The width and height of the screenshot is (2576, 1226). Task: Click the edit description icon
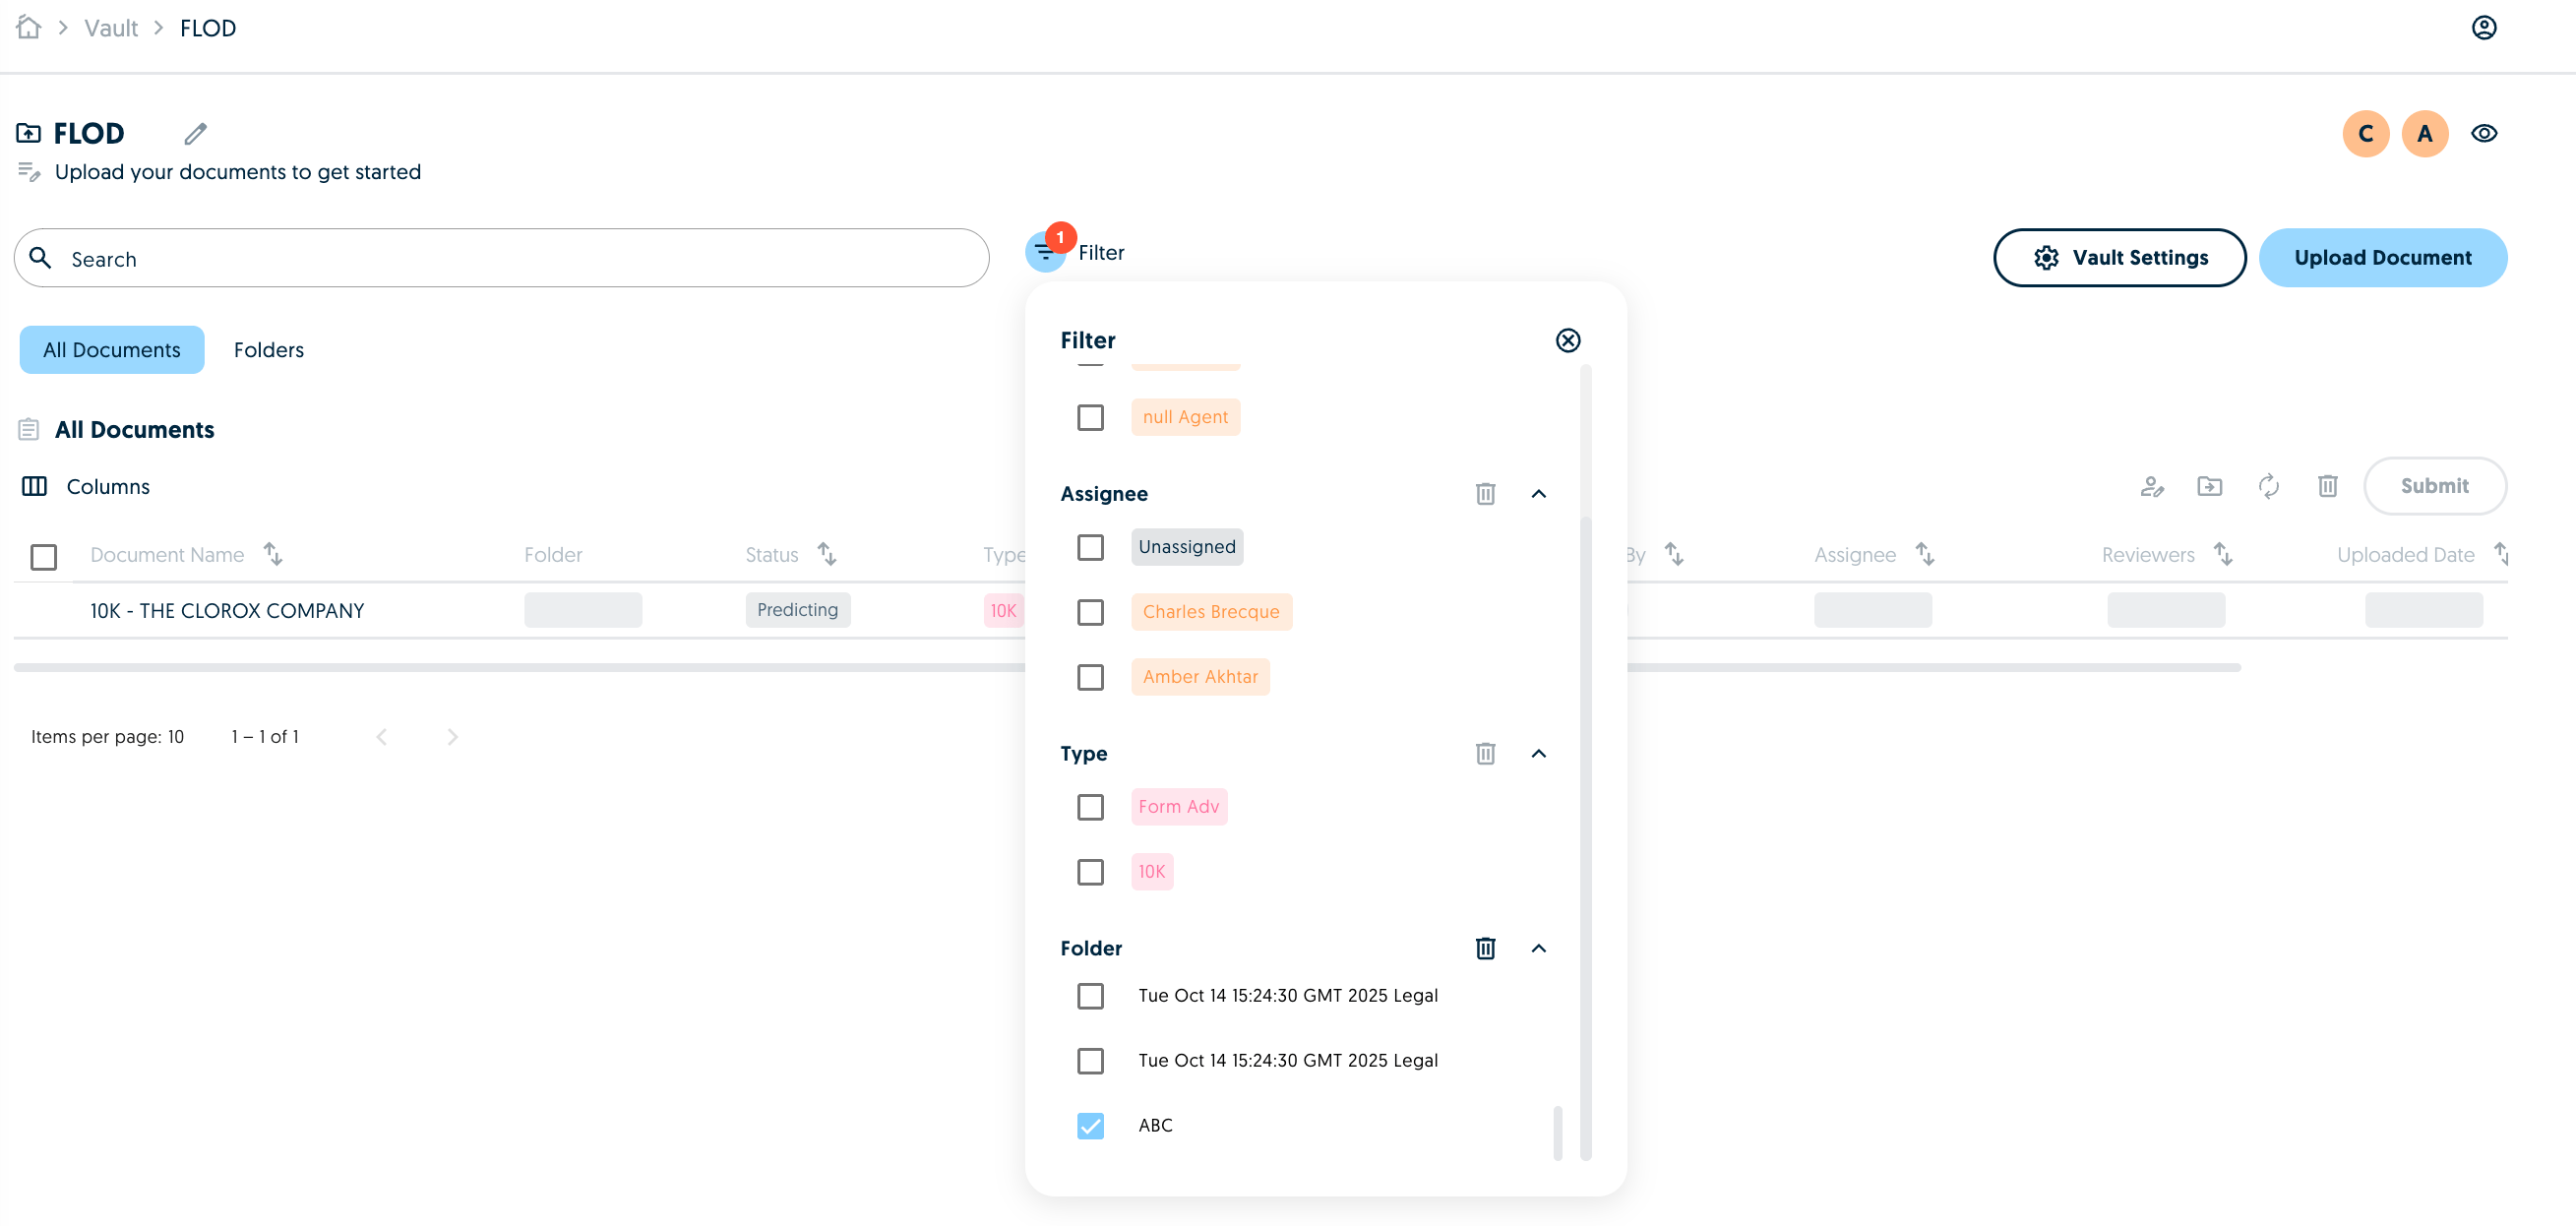point(29,172)
